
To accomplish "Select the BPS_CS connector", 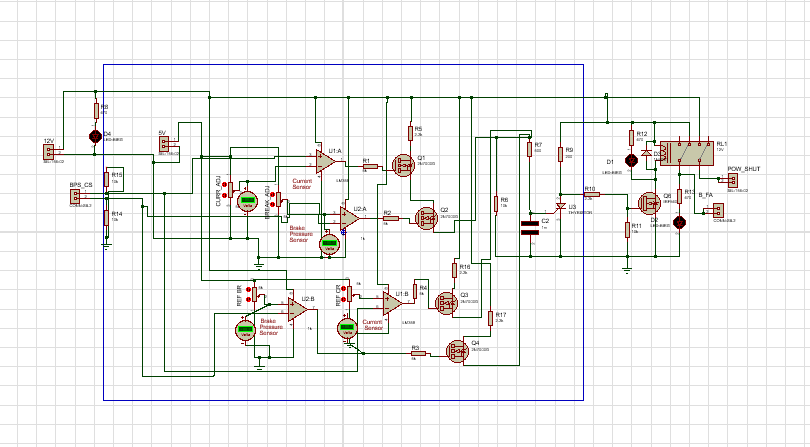I will [x=75, y=196].
